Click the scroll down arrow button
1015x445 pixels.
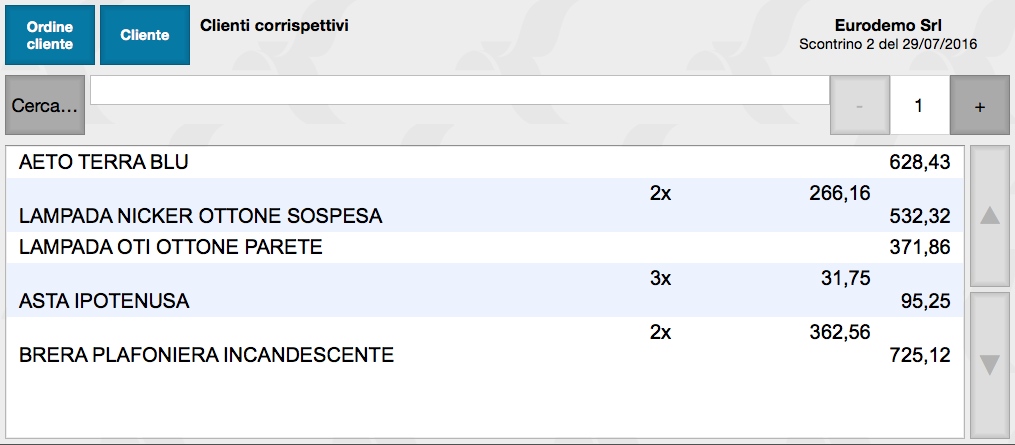pos(990,365)
